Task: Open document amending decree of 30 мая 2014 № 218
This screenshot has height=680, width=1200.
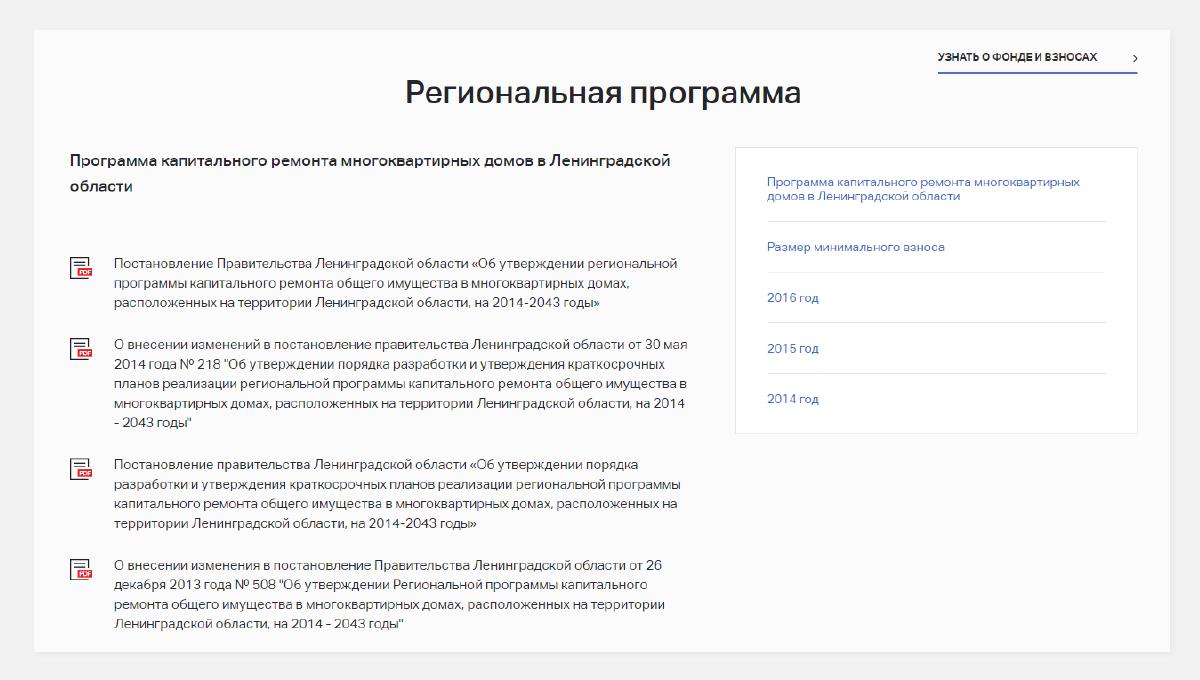Action: click(400, 384)
